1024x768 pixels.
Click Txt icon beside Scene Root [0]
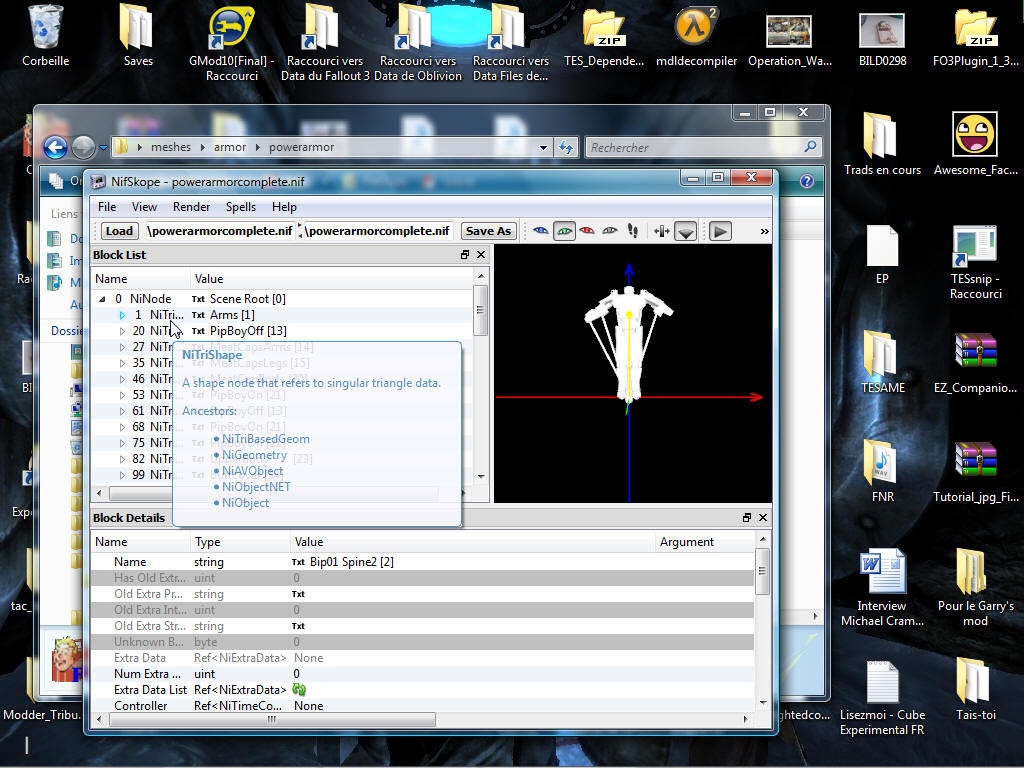coord(198,299)
